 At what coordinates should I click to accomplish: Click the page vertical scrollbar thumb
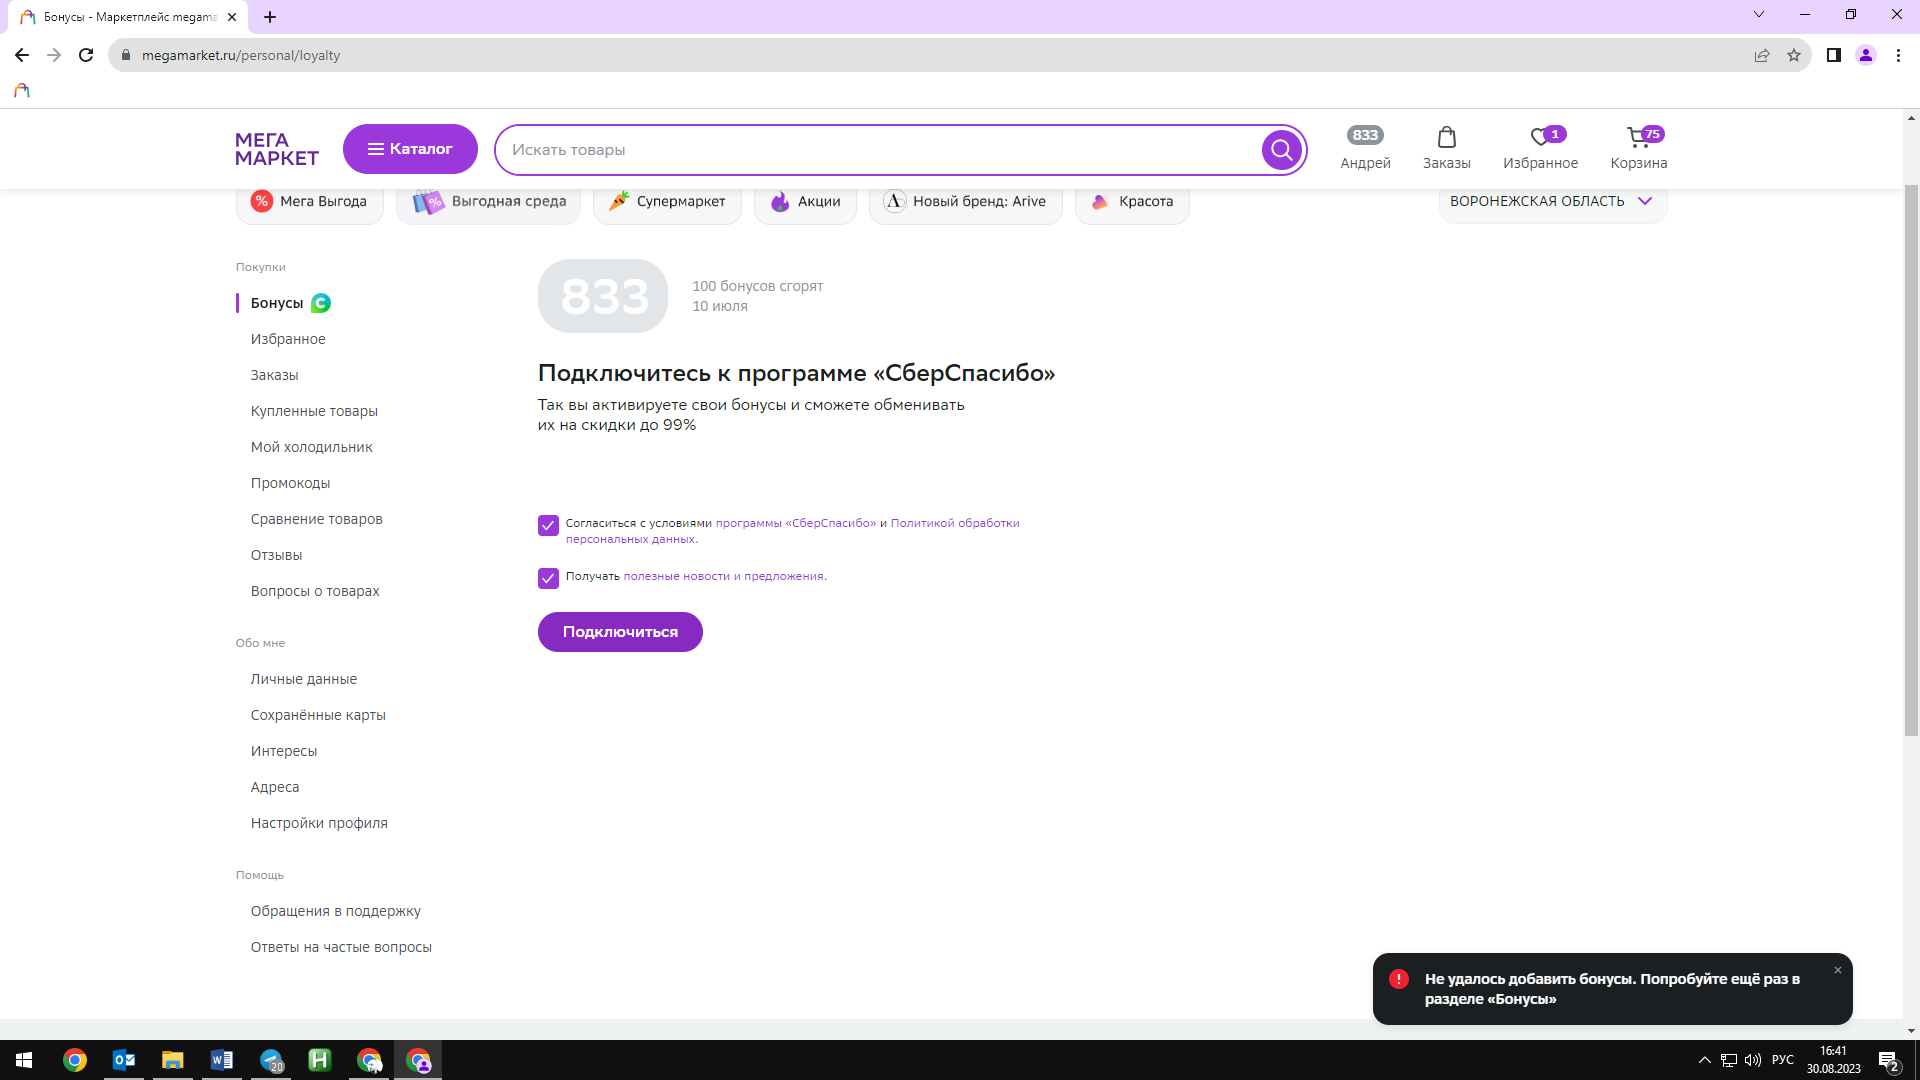(x=1911, y=460)
